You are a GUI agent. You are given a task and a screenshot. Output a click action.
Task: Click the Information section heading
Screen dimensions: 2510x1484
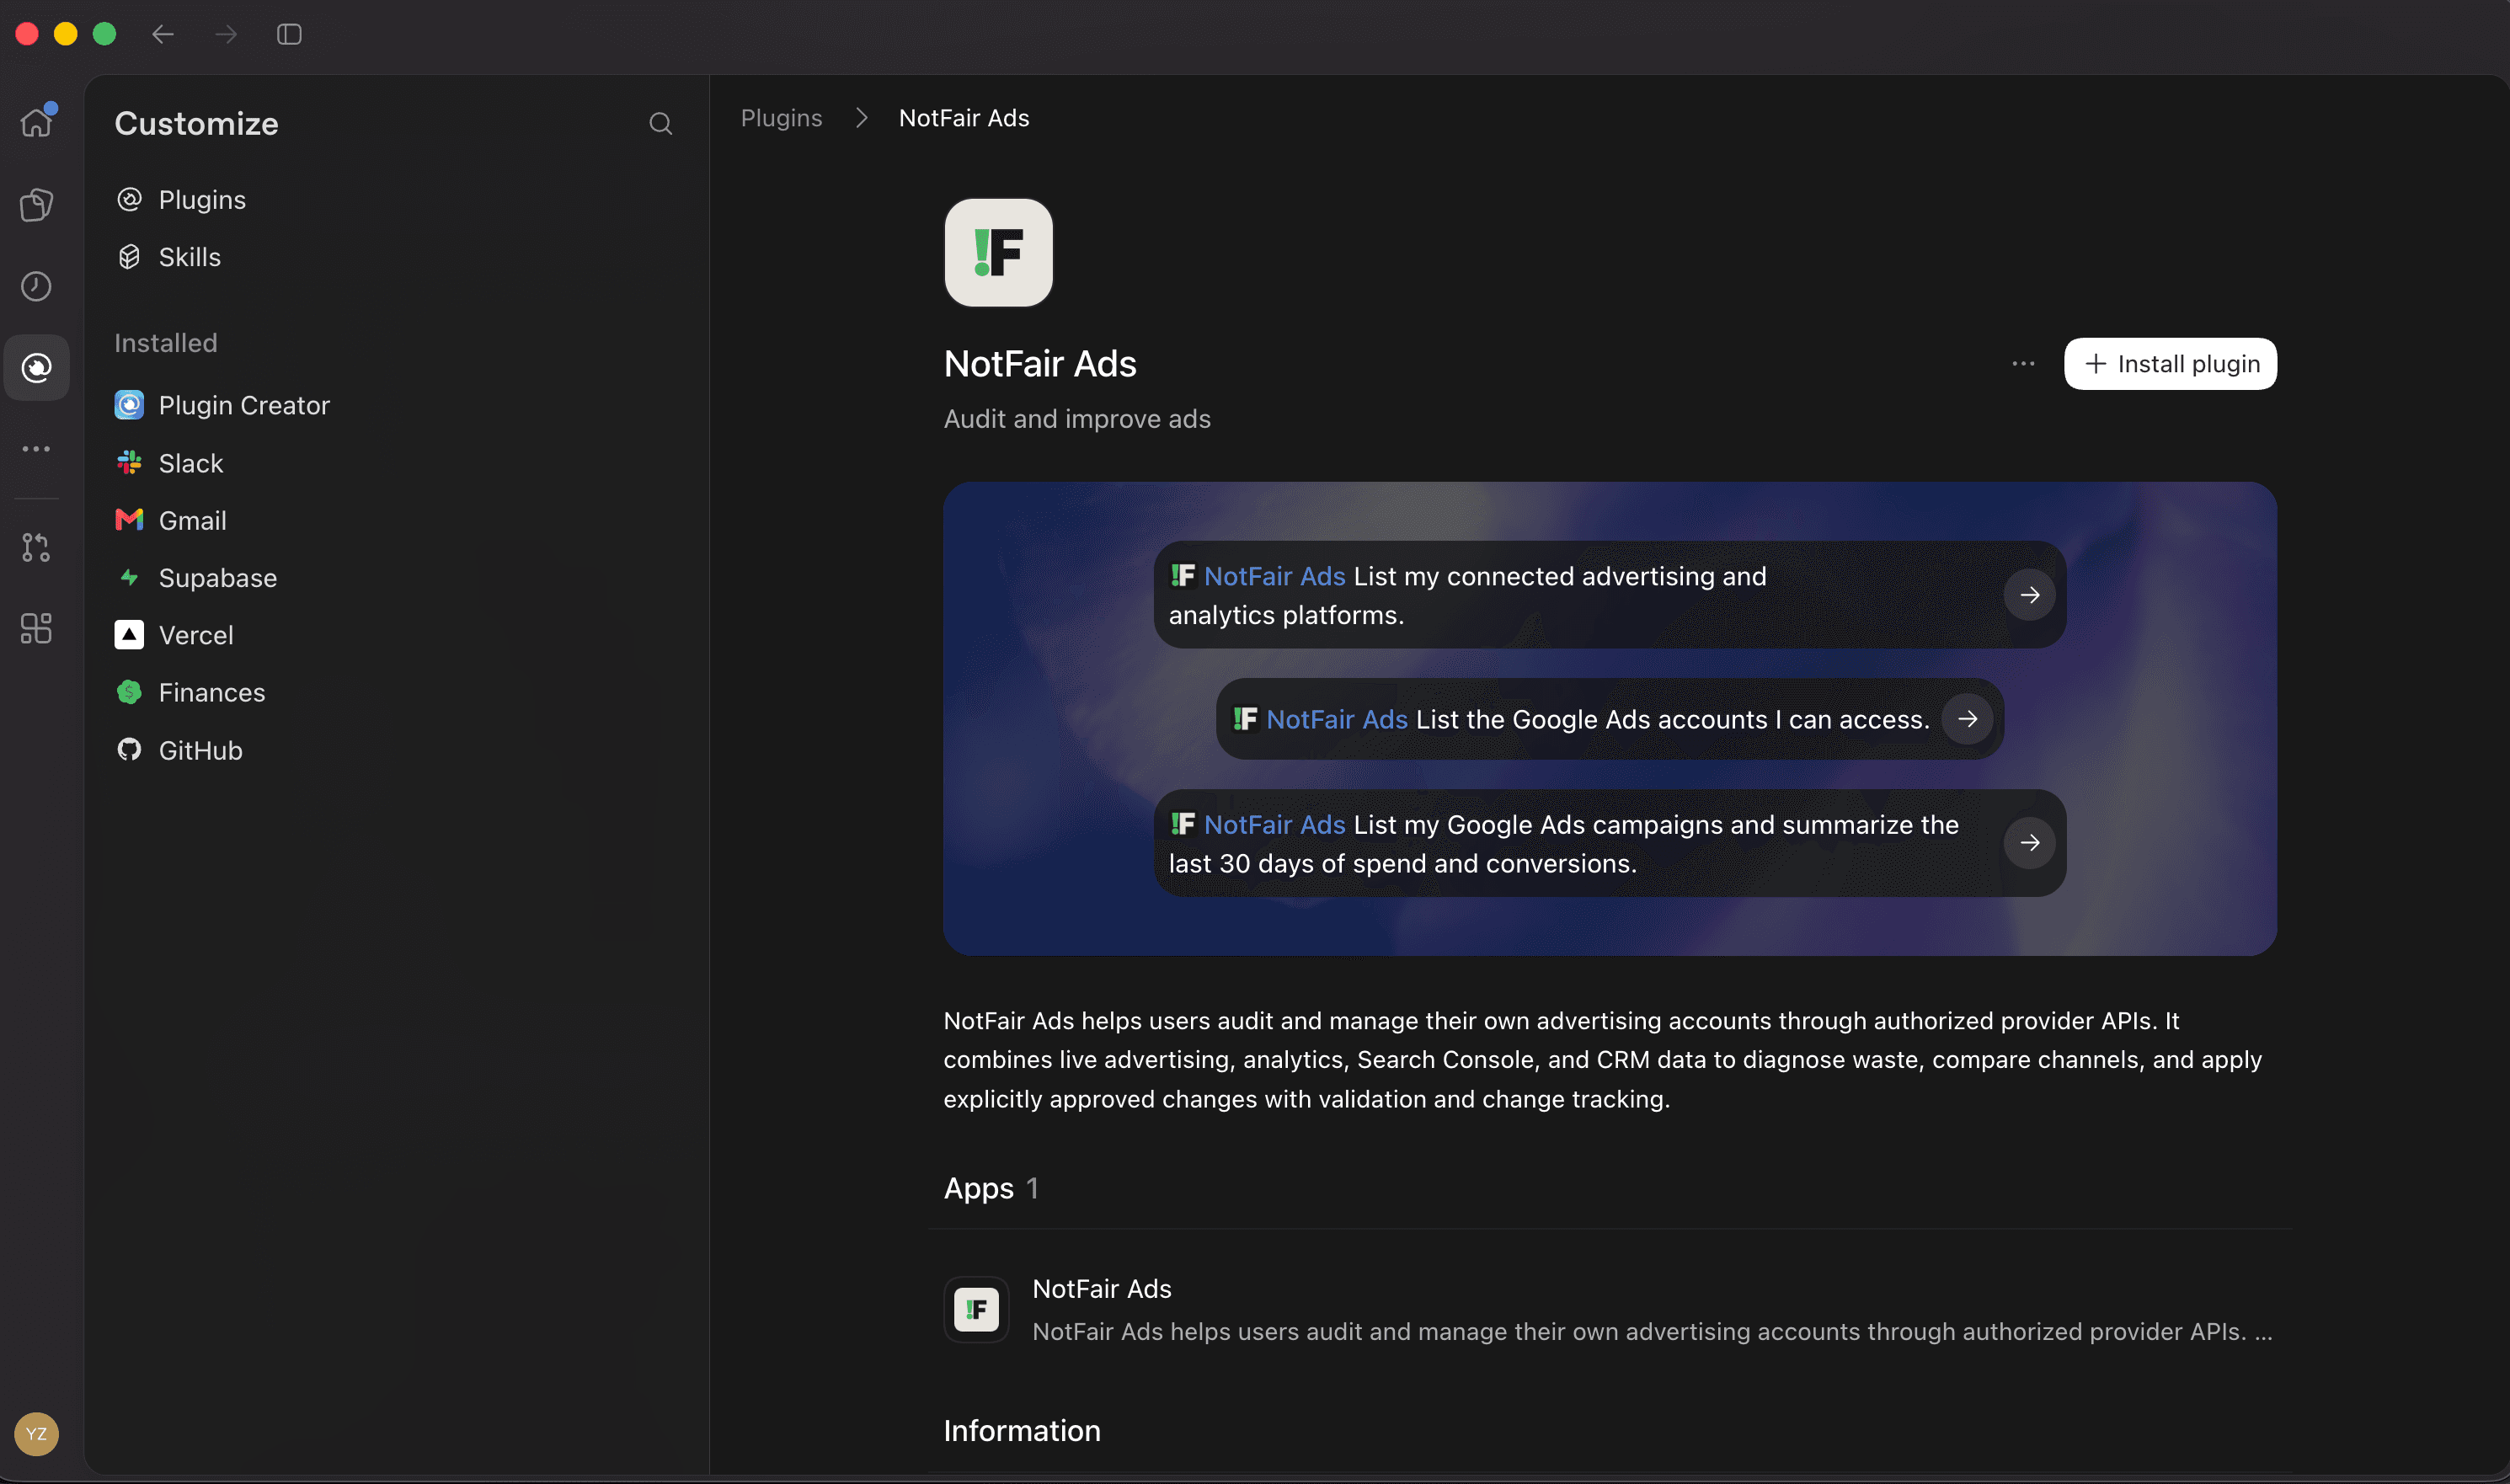1022,1431
